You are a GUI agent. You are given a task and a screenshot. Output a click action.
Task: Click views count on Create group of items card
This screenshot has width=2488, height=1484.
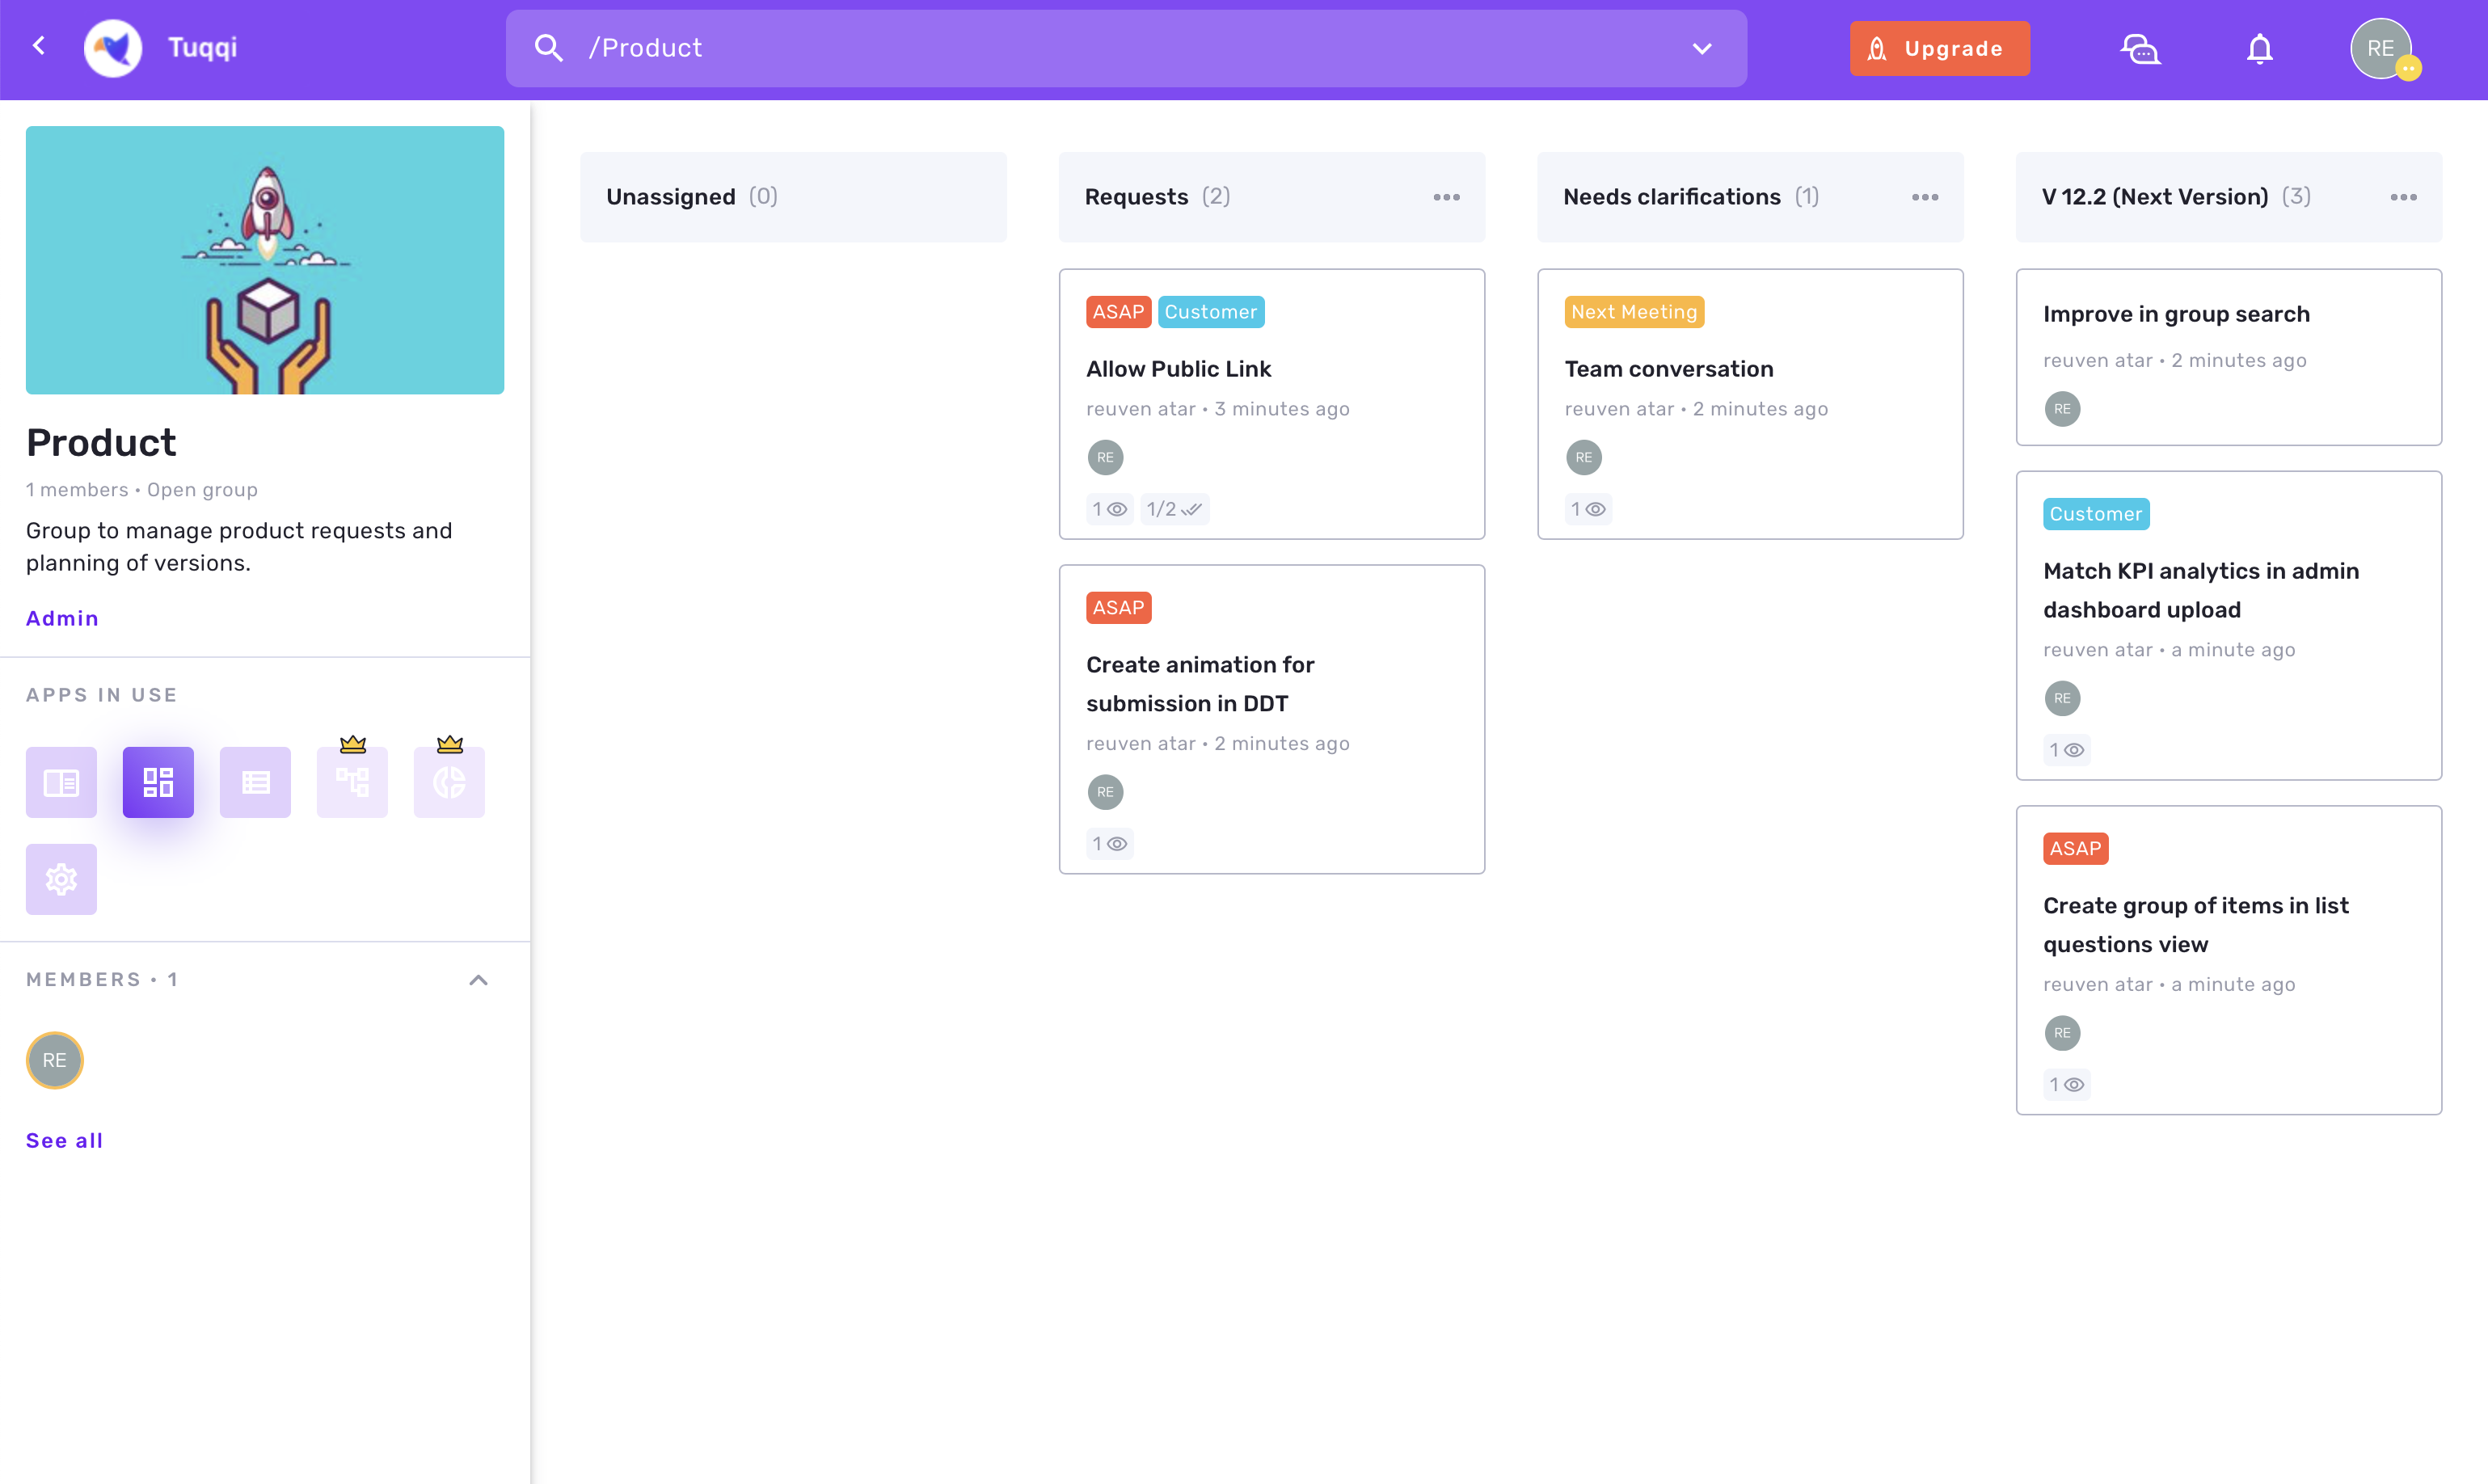pyautogui.click(x=2066, y=1085)
